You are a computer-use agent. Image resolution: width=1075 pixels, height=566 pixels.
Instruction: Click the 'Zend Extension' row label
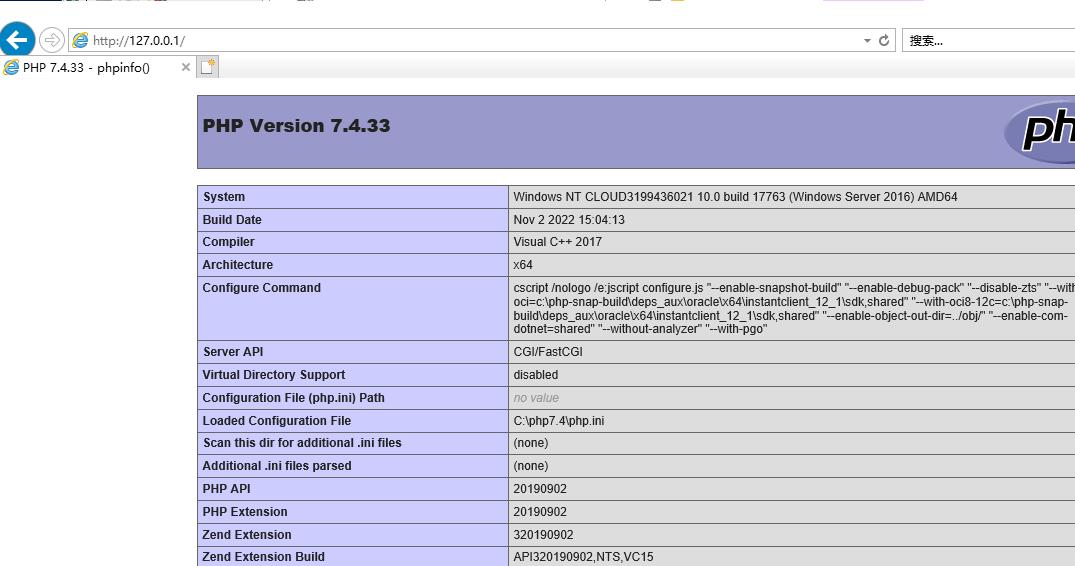247,534
